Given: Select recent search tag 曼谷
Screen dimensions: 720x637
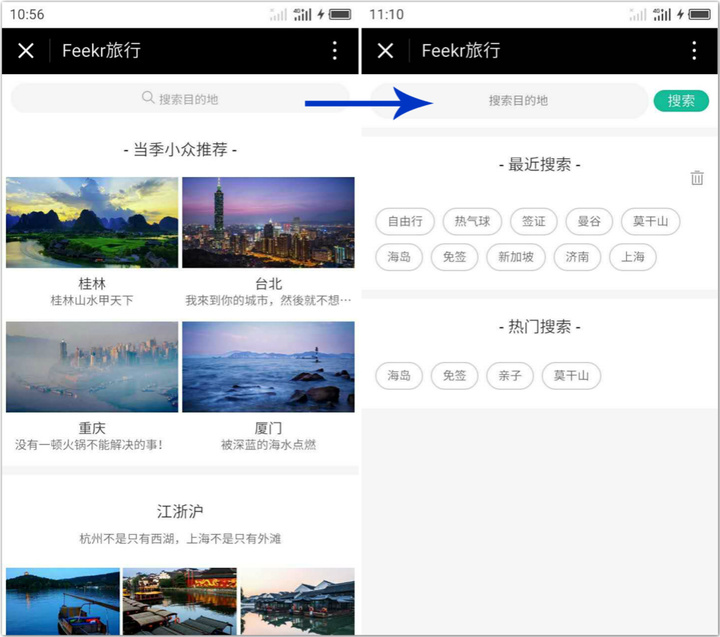Looking at the screenshot, I should pyautogui.click(x=589, y=221).
